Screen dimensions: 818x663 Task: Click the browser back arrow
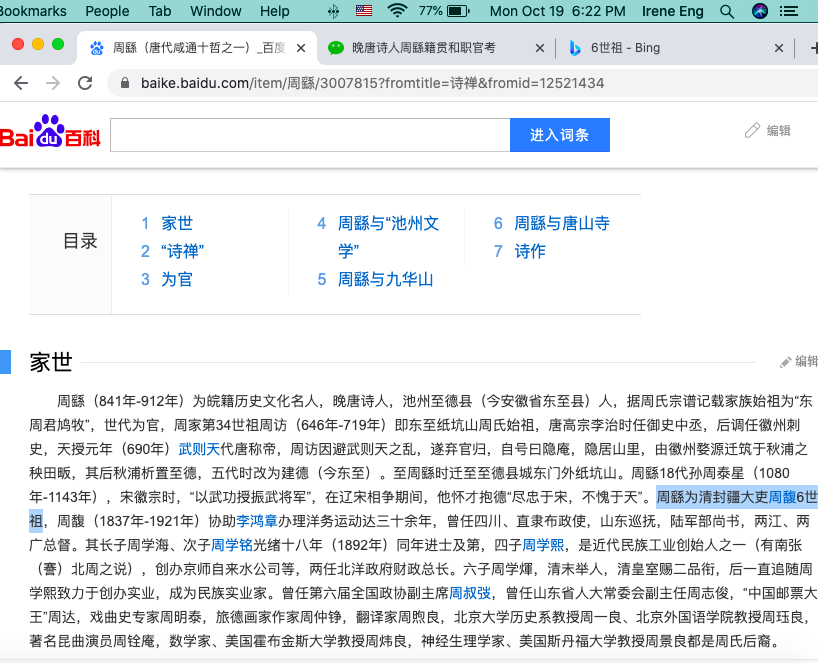point(22,83)
